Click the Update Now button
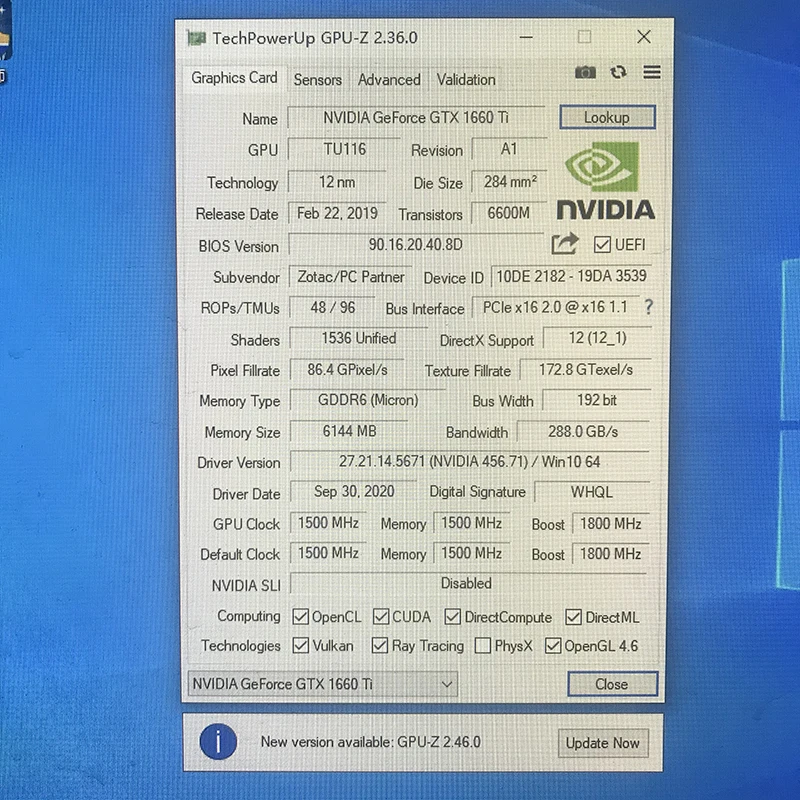 click(603, 743)
